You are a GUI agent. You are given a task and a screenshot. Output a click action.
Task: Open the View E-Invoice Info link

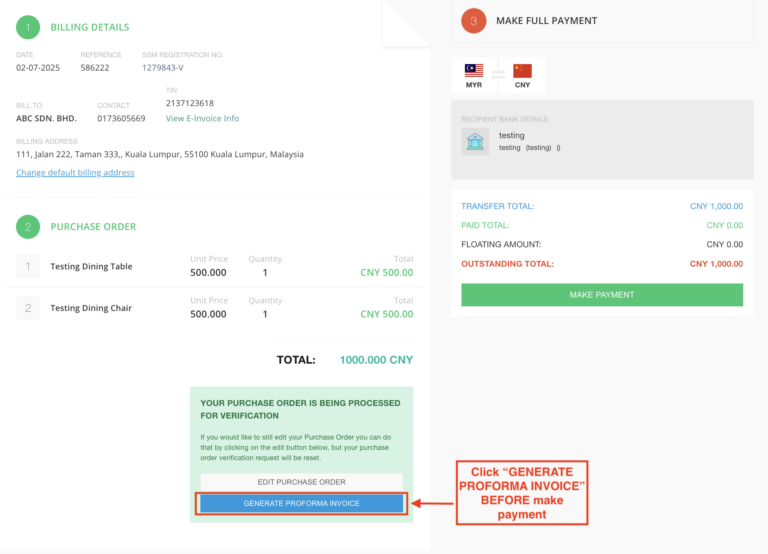[x=202, y=119]
